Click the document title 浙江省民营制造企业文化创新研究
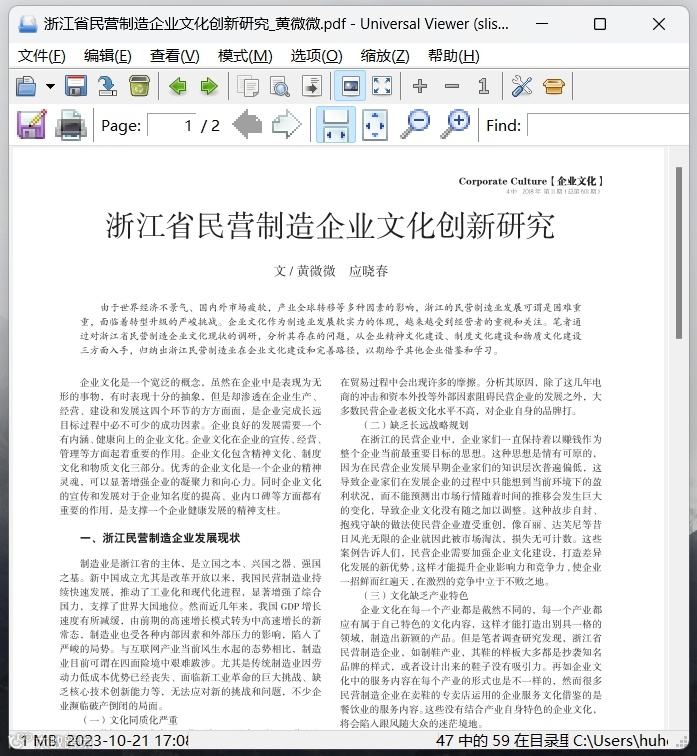 point(330,226)
